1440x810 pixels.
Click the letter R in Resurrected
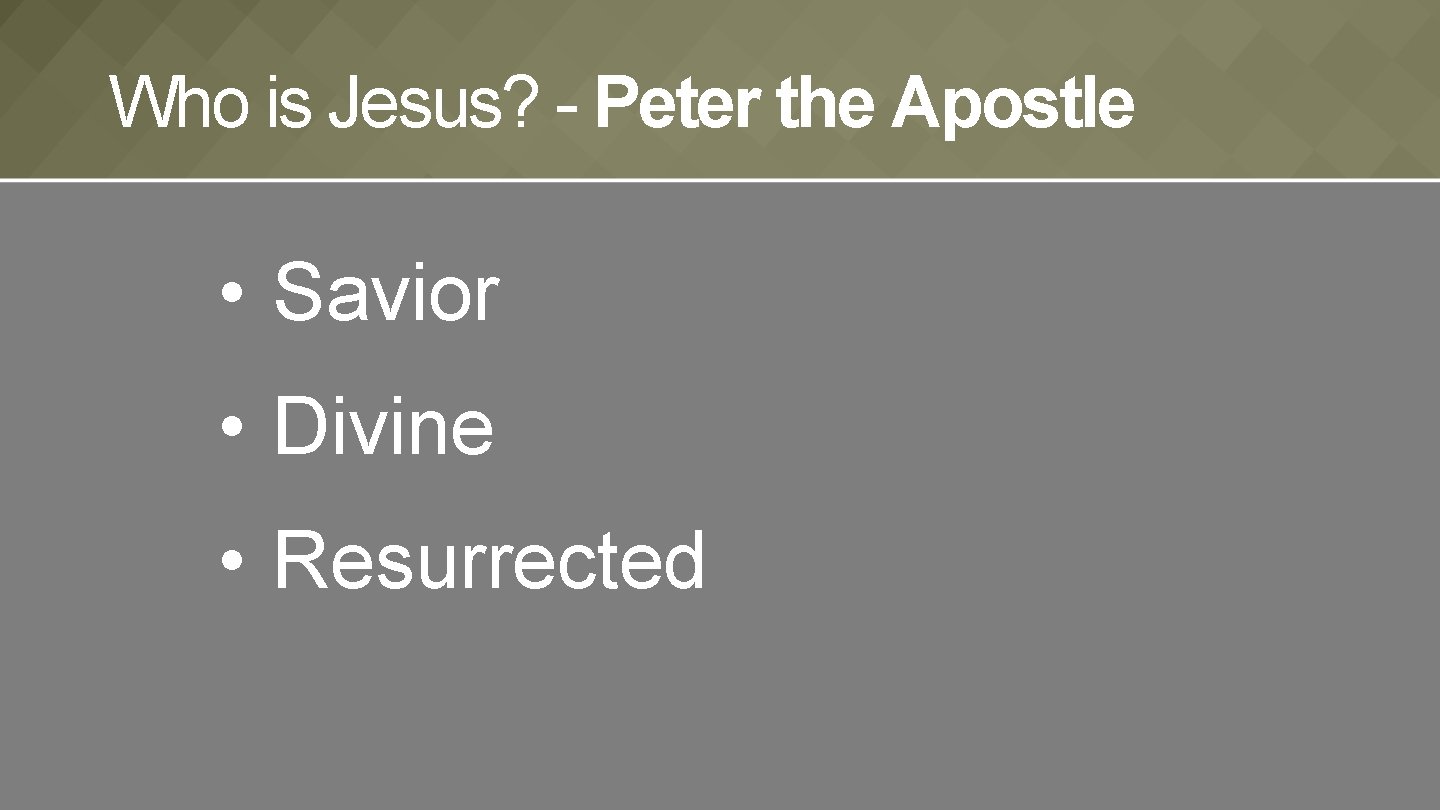tap(297, 560)
